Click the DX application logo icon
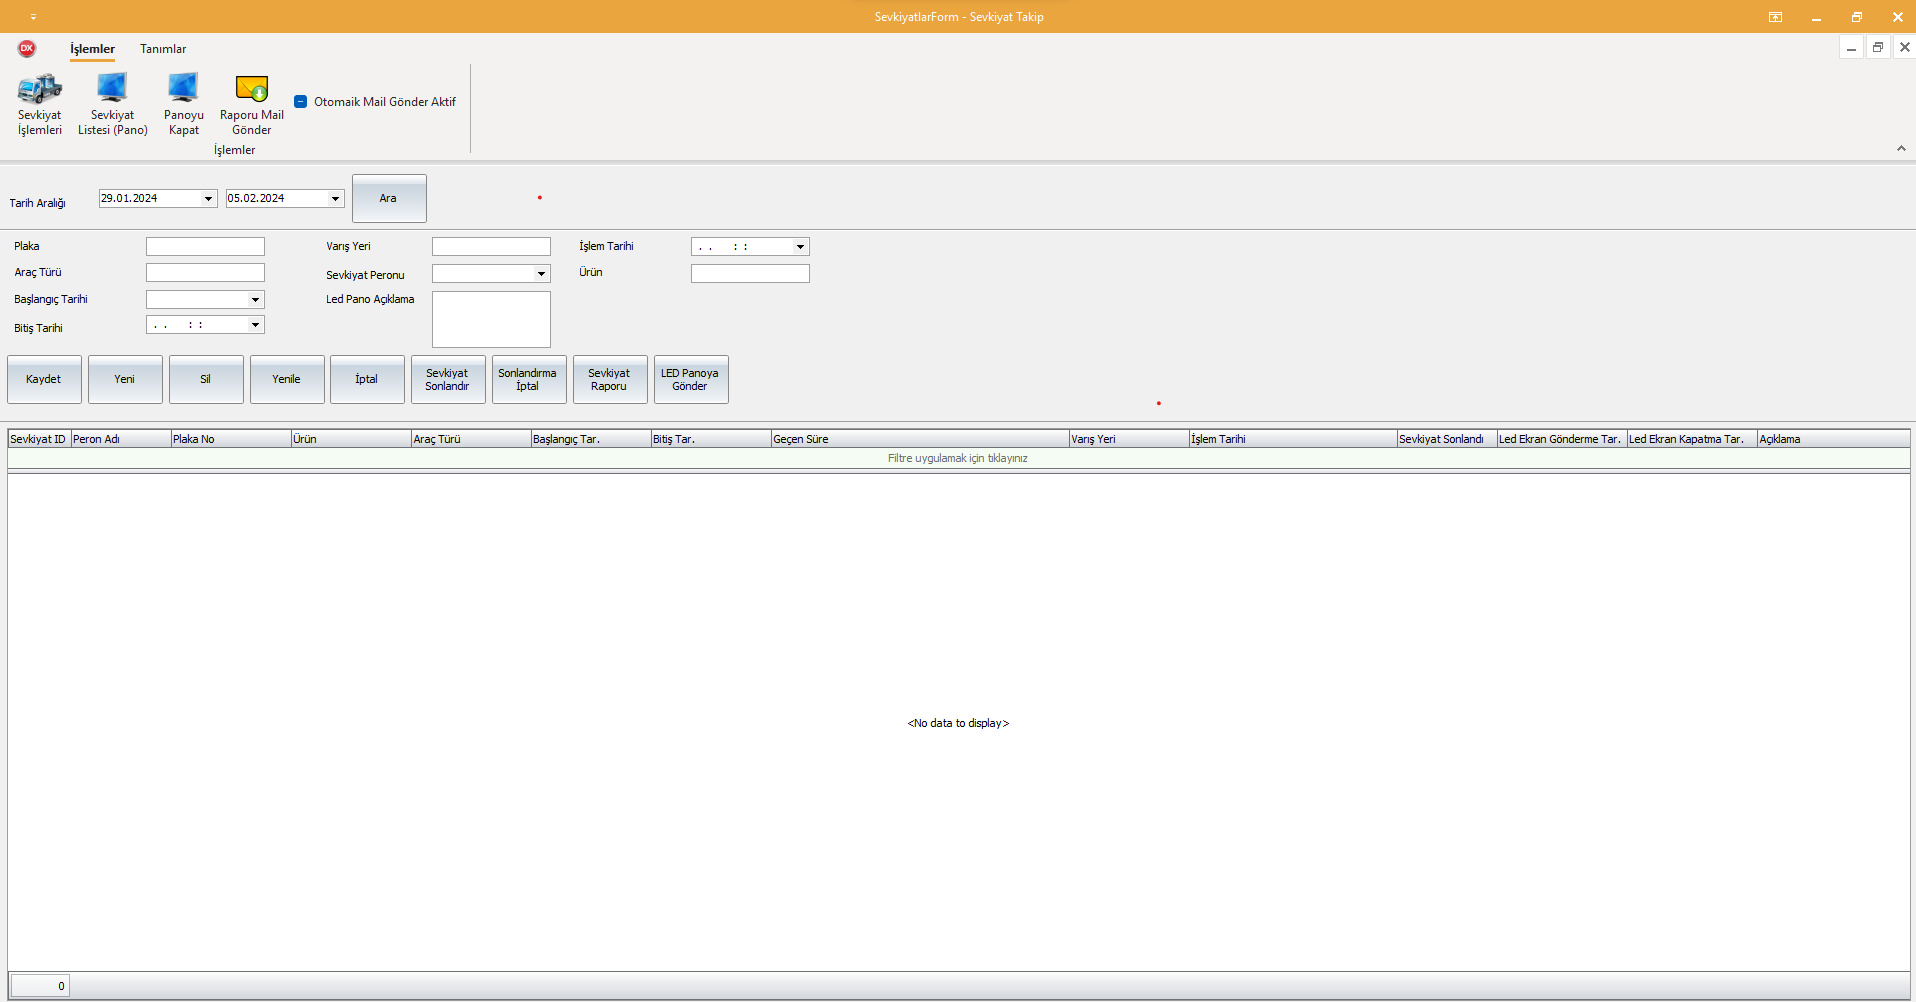The height and width of the screenshot is (1002, 1916). pos(27,48)
